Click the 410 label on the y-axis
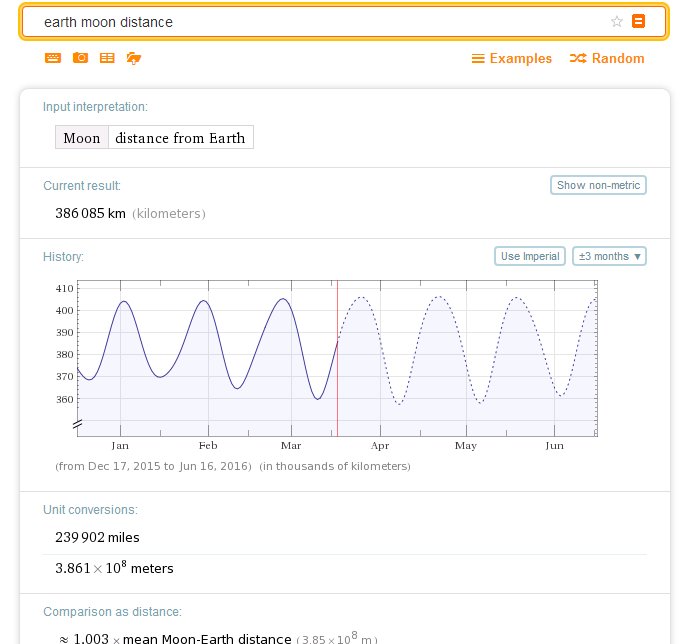Viewport: 680px width, 644px height. pos(64,288)
